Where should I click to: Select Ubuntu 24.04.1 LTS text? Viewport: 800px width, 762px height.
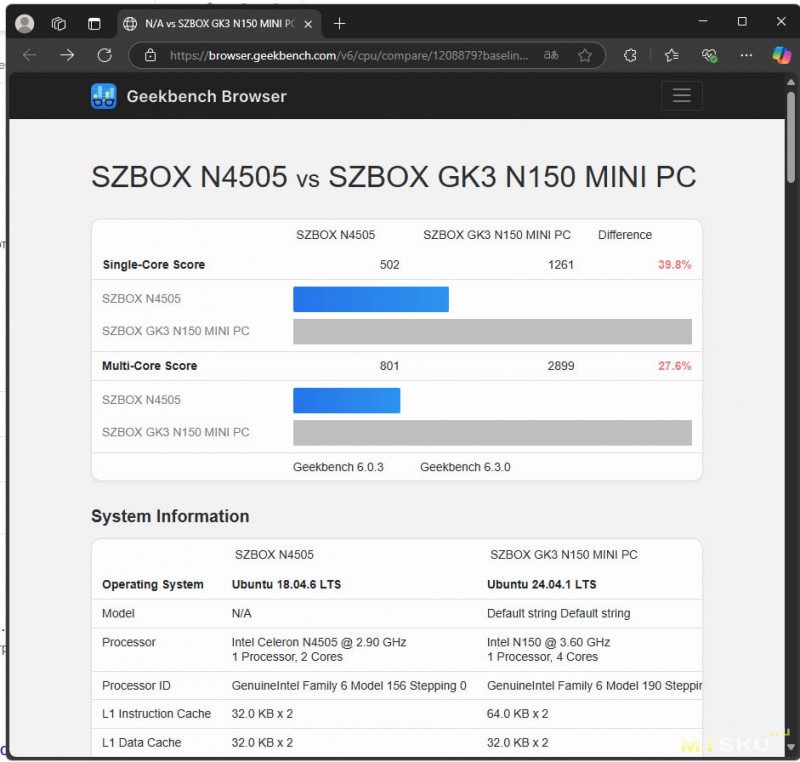(541, 585)
